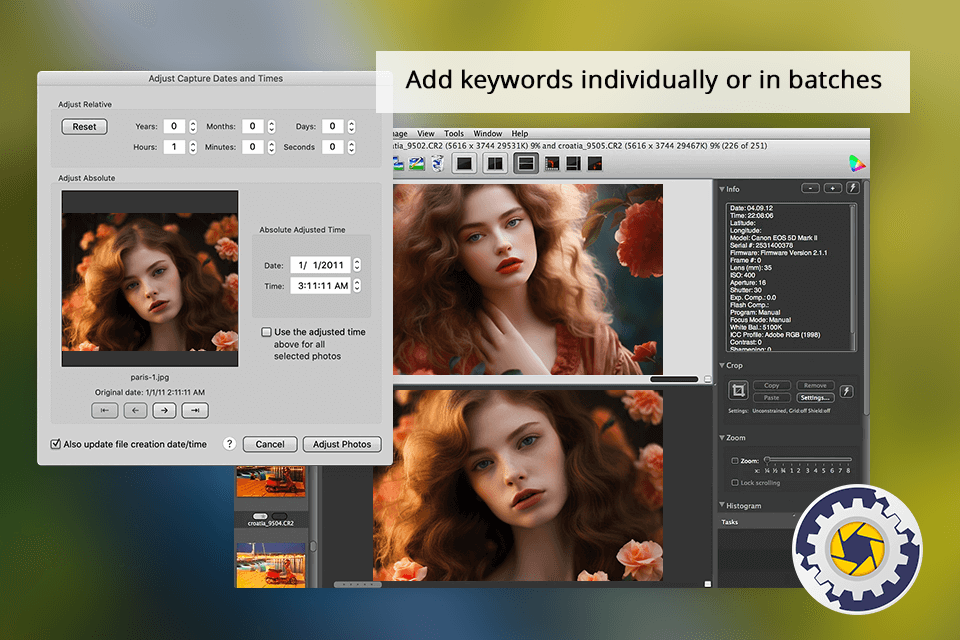Click Paste in the Crop panel
This screenshot has height=640, width=960.
(771, 397)
